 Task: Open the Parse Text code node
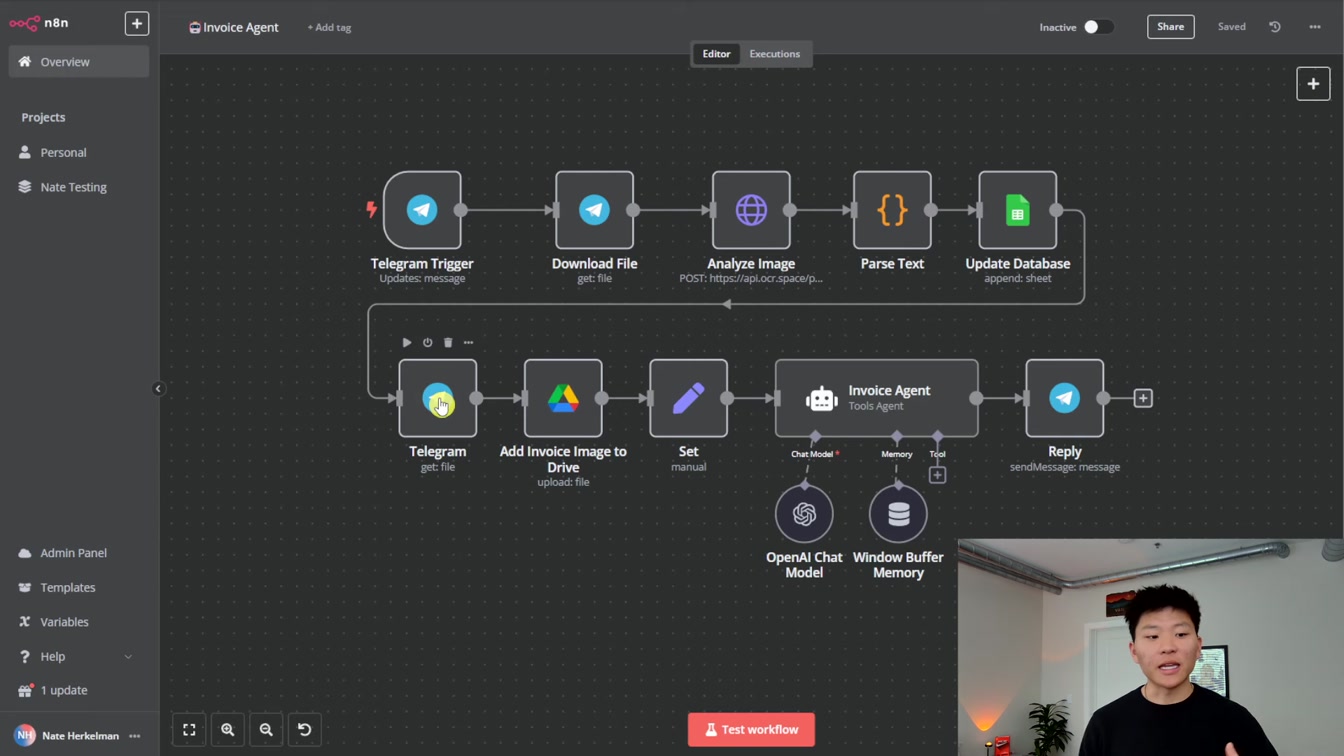[x=892, y=210]
